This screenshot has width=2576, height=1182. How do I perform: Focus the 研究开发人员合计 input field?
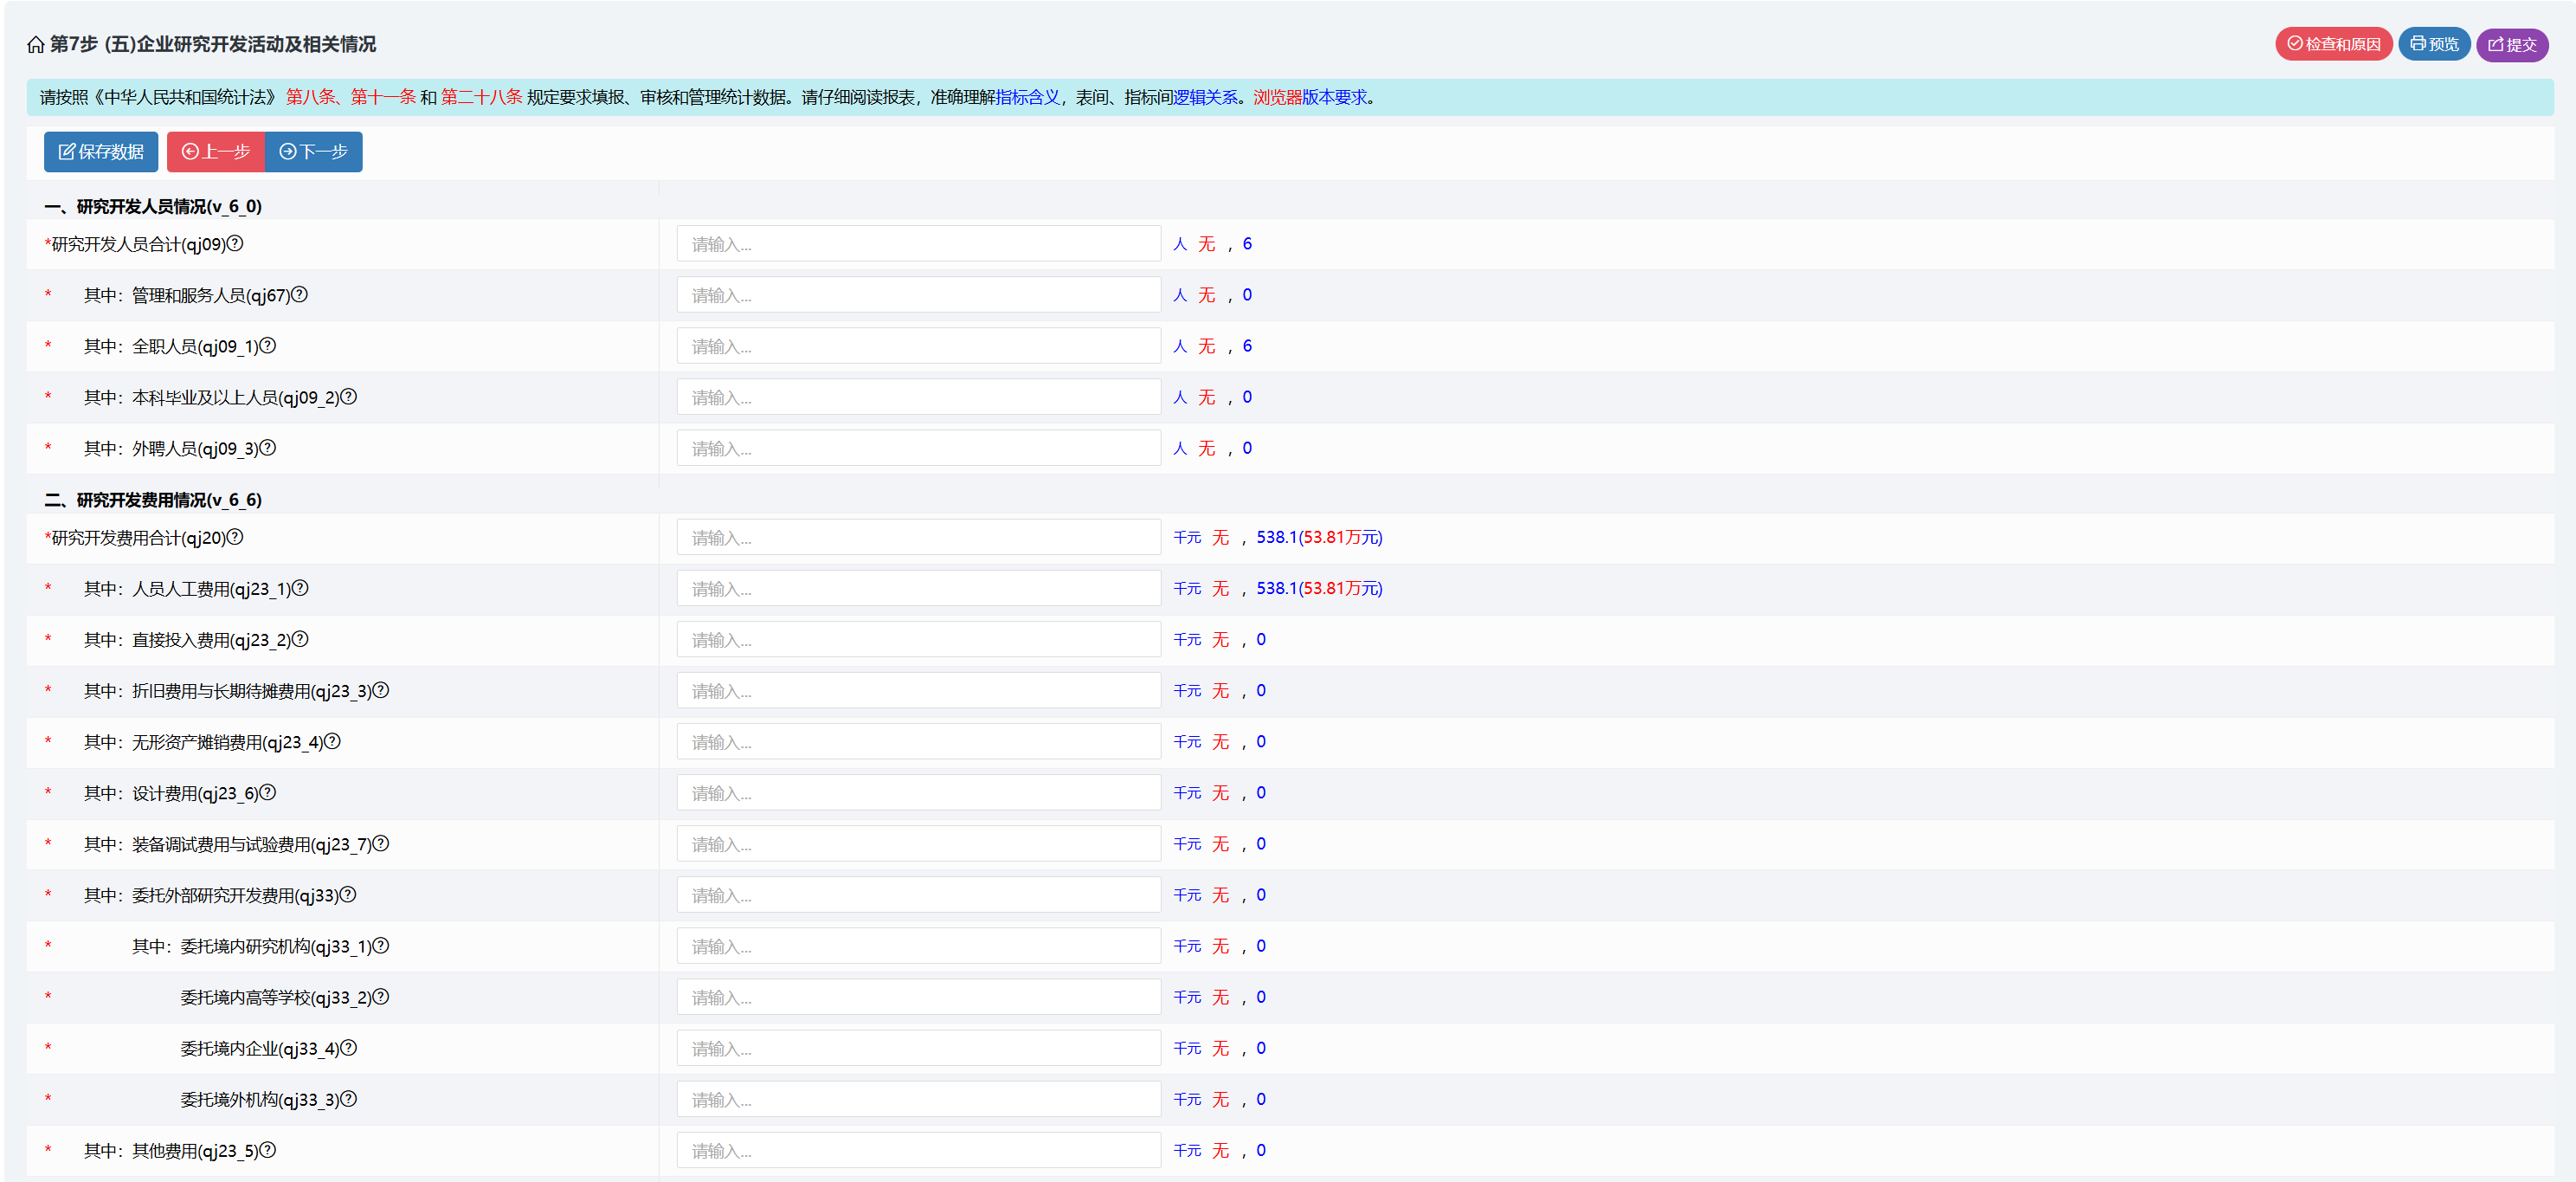pos(918,244)
